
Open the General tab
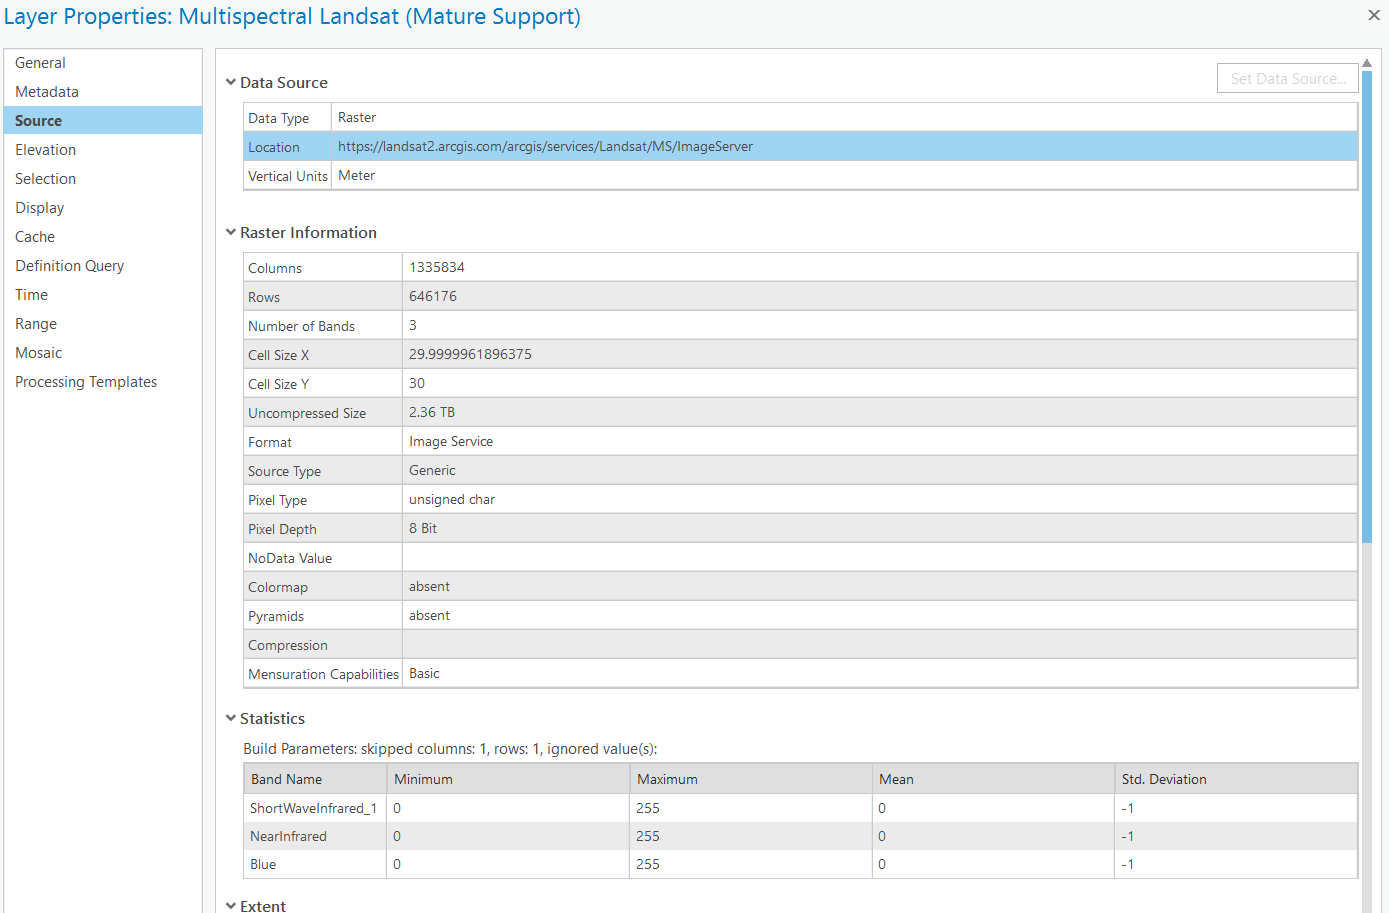point(40,63)
